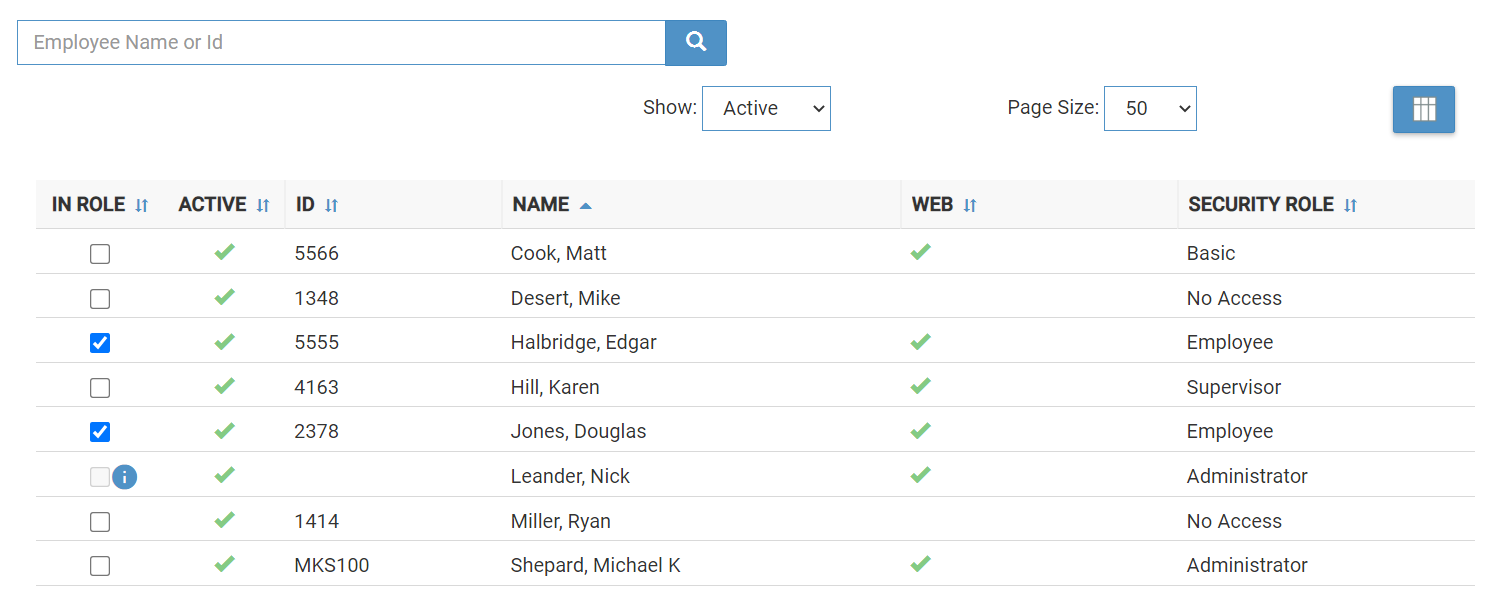Click the magnifying glass search button
Viewport: 1496px width, 612px height.
(696, 43)
